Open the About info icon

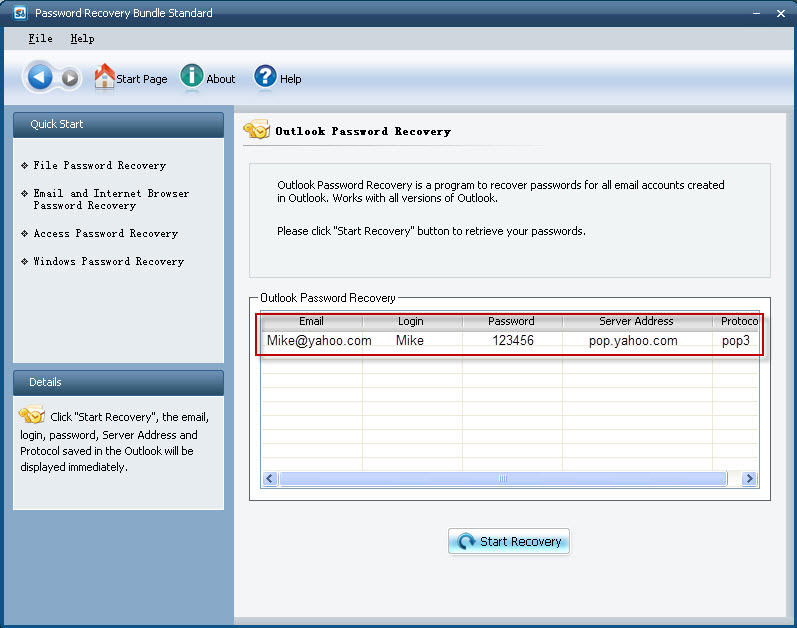pyautogui.click(x=191, y=77)
